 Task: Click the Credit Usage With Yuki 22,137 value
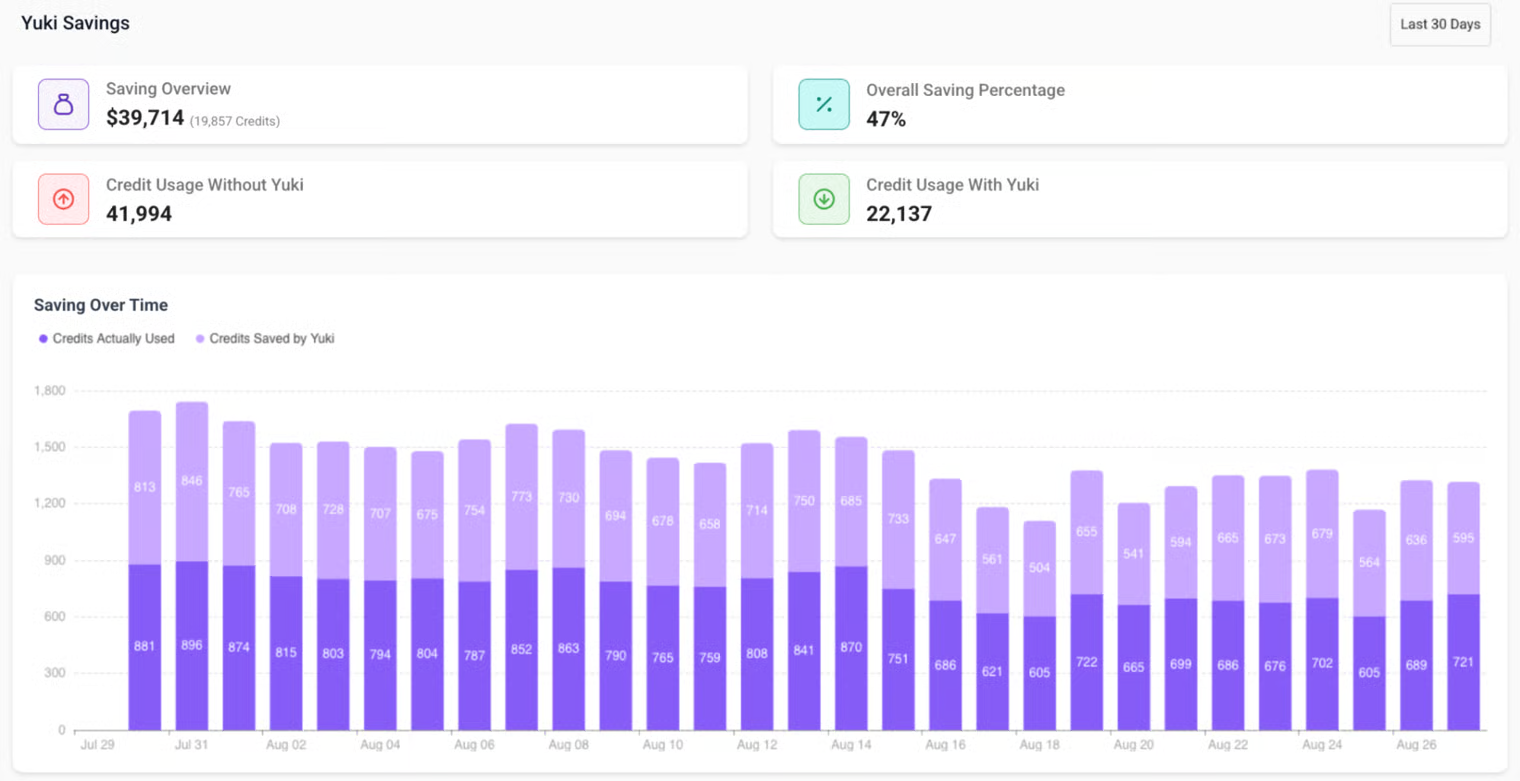tap(899, 214)
